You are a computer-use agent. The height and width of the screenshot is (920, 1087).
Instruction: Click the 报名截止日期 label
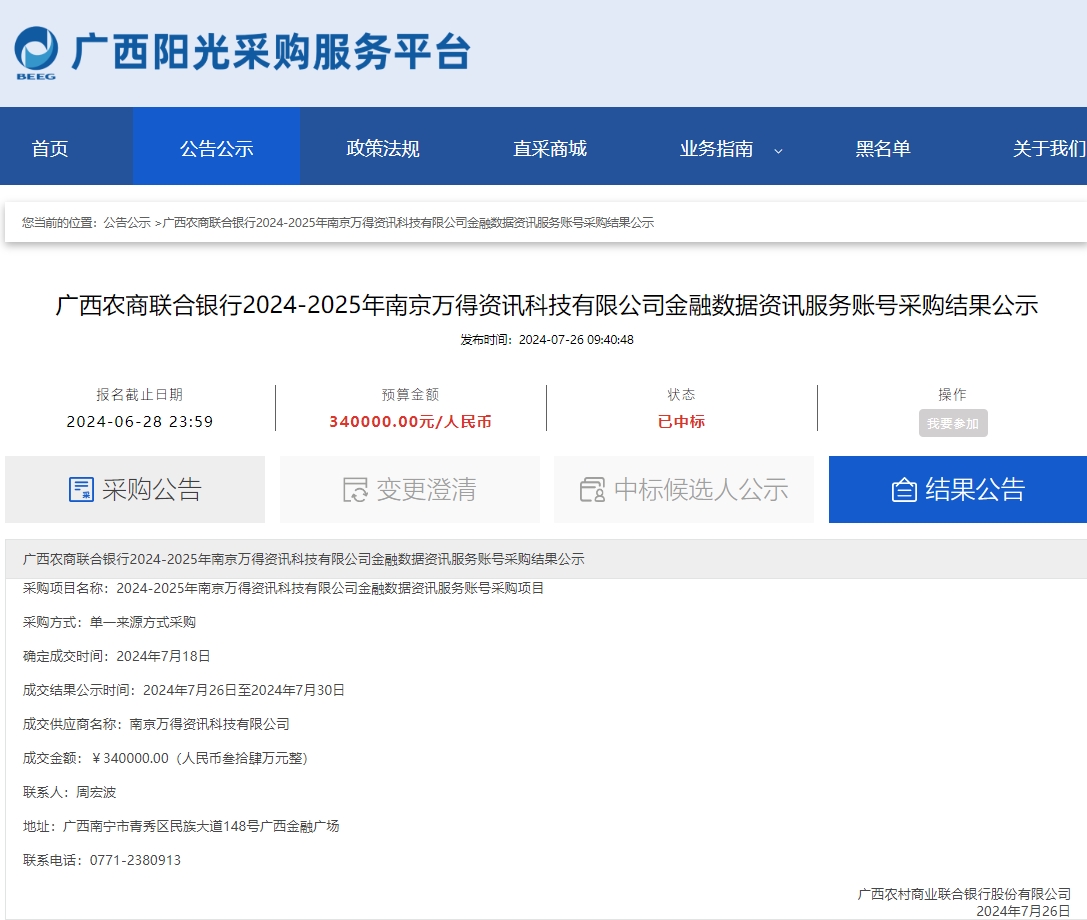click(x=139, y=394)
